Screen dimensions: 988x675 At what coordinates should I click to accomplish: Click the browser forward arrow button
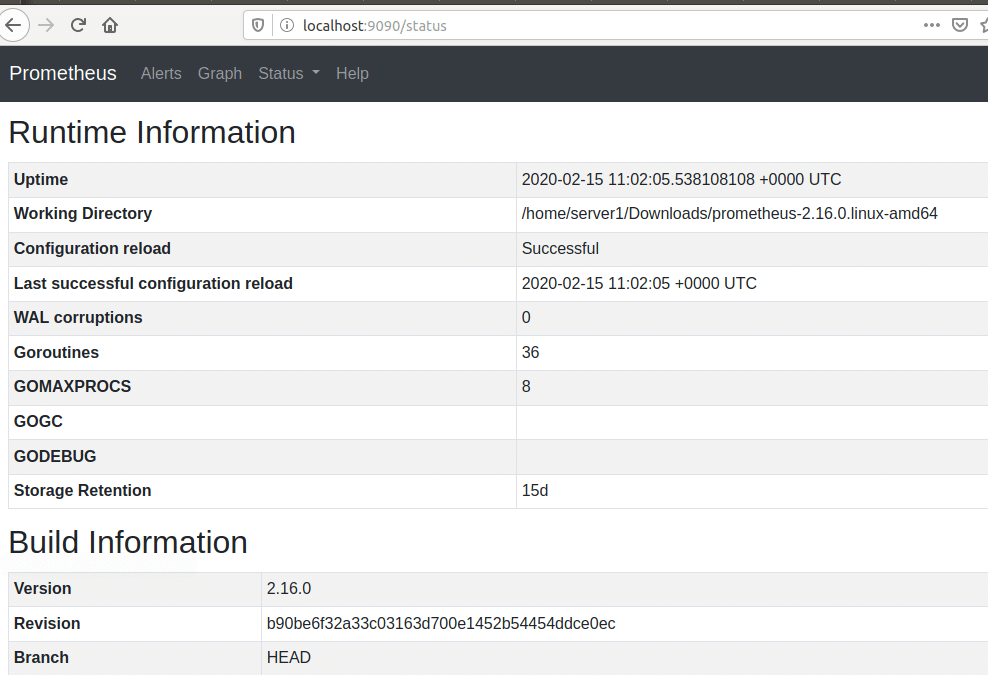[x=46, y=25]
